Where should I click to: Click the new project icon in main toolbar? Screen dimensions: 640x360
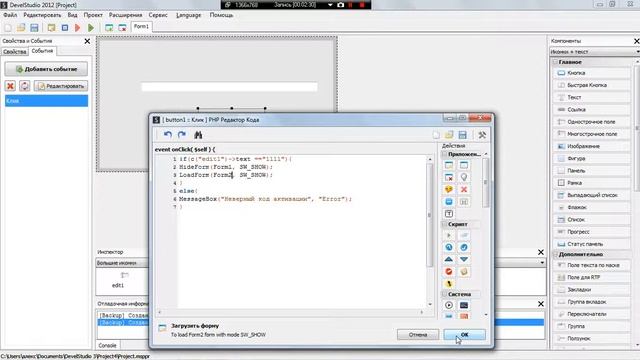[8, 28]
